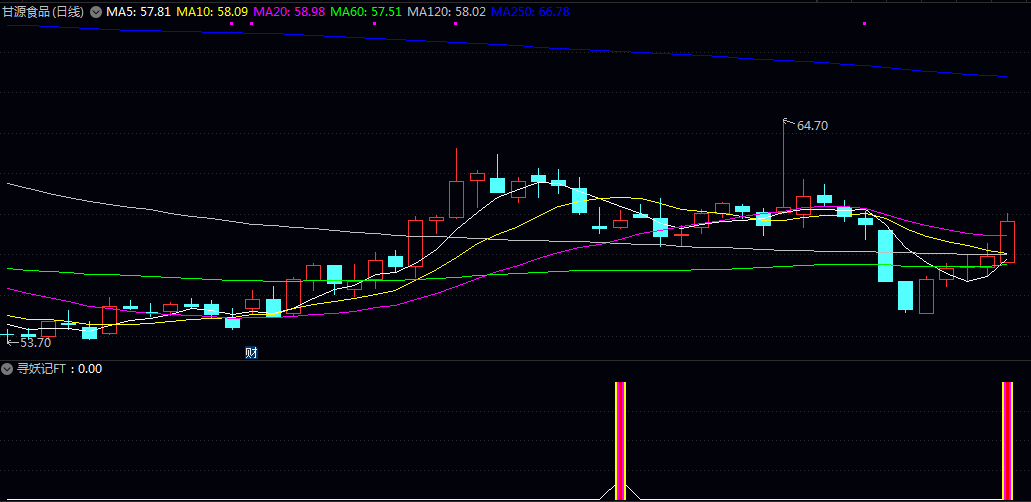Screen dimensions: 1031x502
Task: Click the 甘源食品(日线) chart title
Action: click(x=45, y=12)
